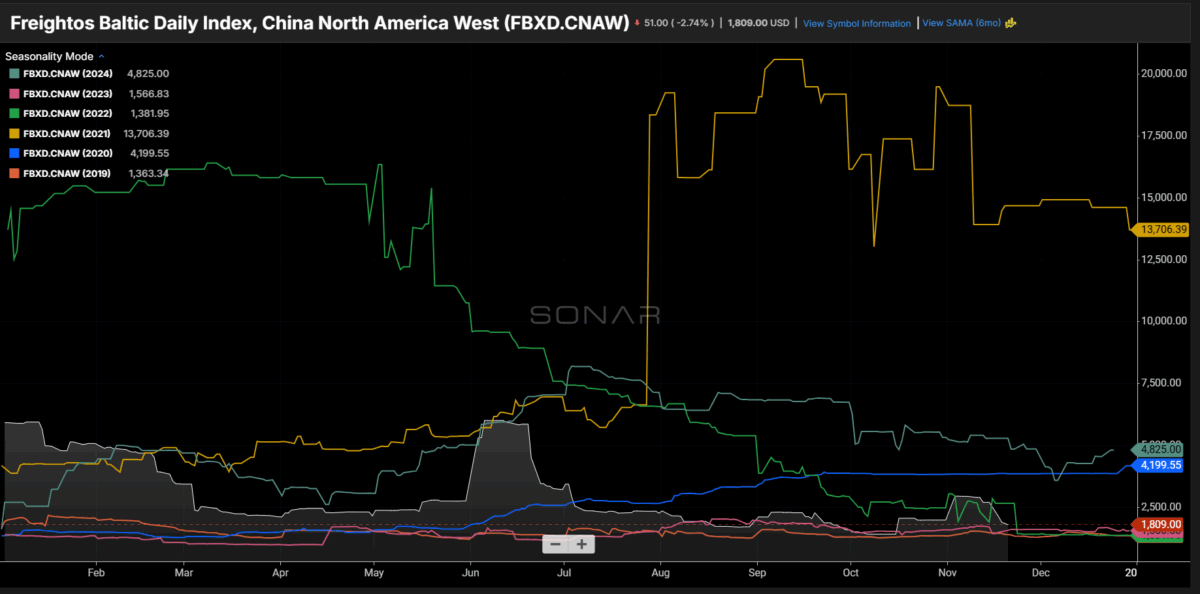The height and width of the screenshot is (594, 1200).
Task: Click the 1,809.00 USD price in header
Action: point(758,22)
